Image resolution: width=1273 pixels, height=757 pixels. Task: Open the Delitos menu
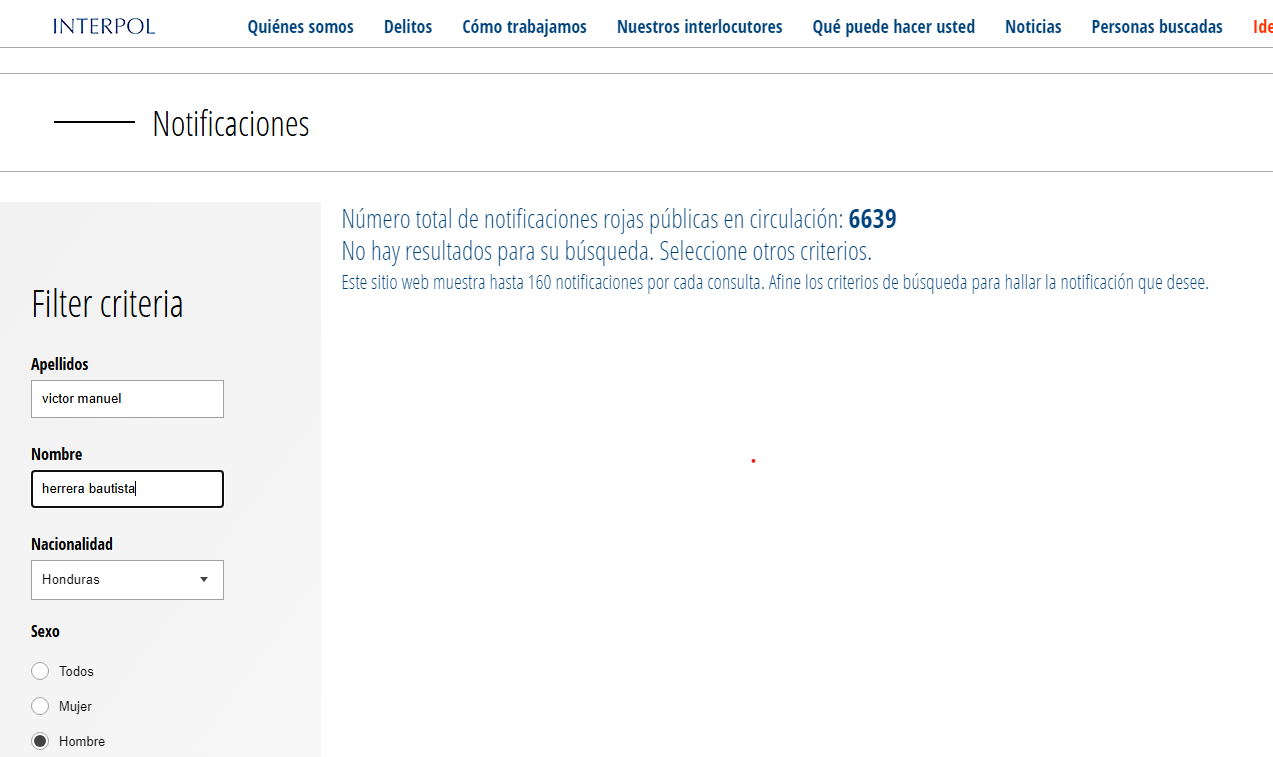[x=408, y=27]
